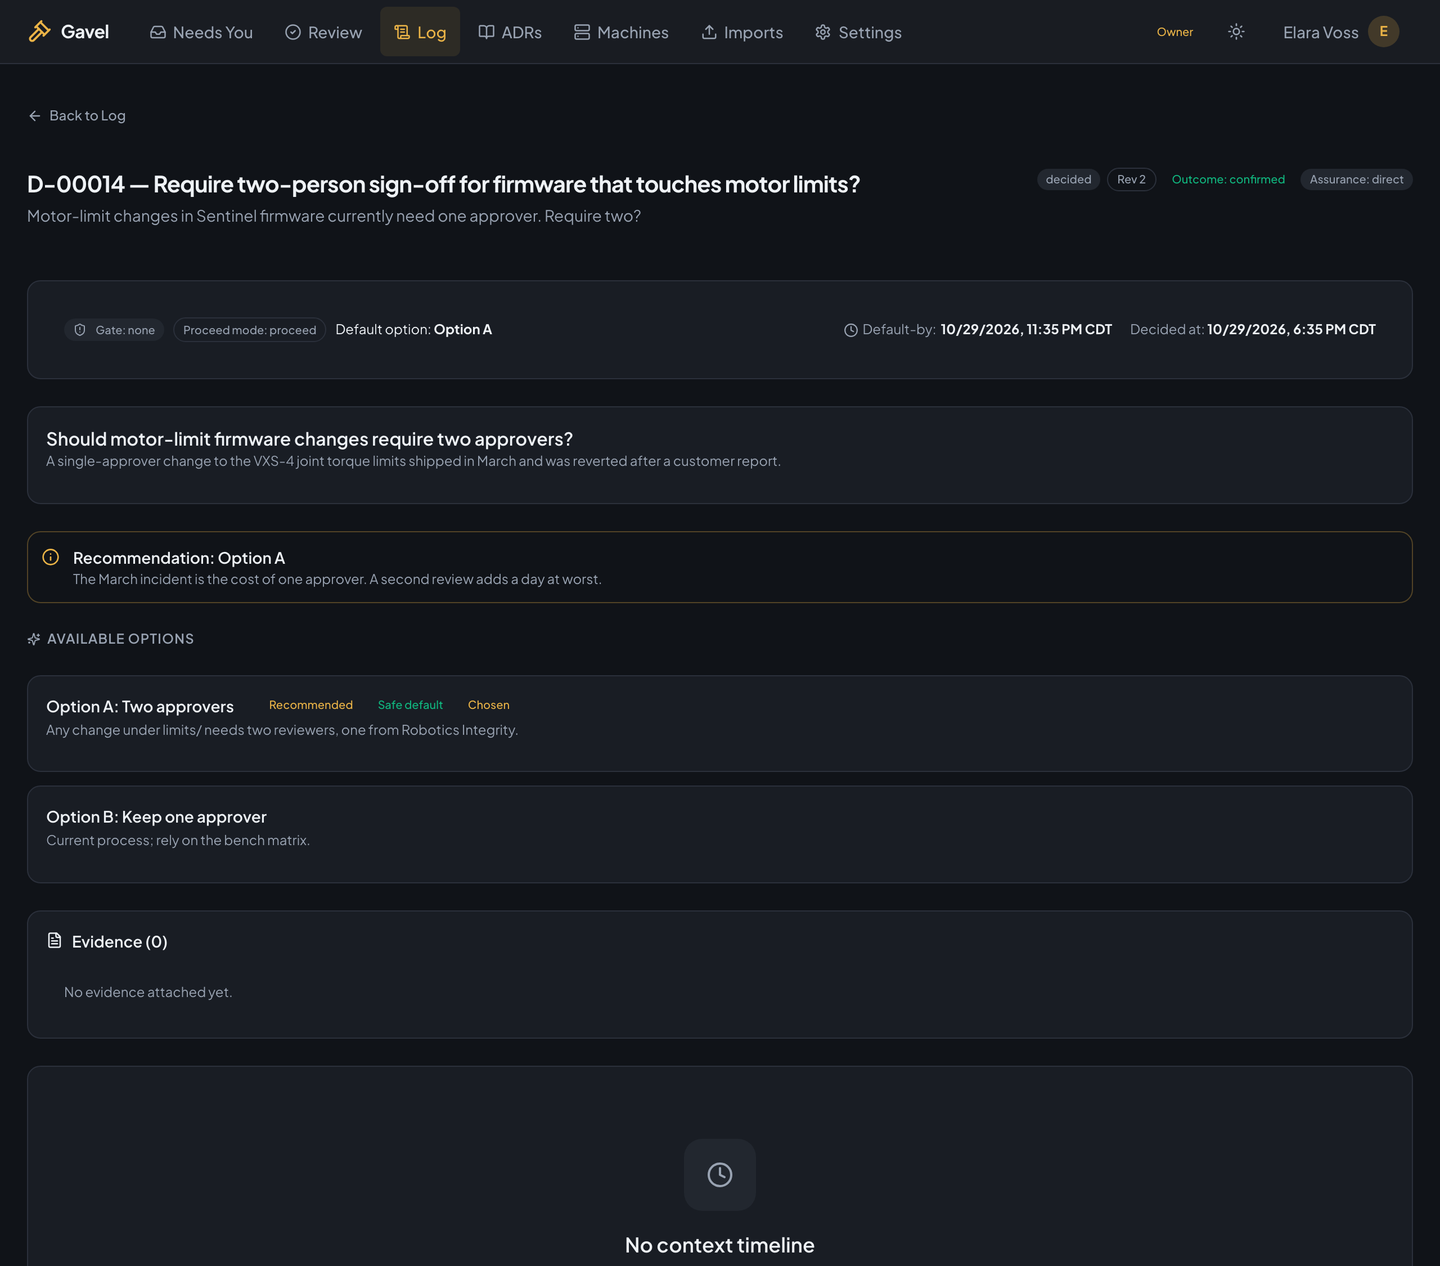Click the Safe default tag
The height and width of the screenshot is (1266, 1440).
410,705
